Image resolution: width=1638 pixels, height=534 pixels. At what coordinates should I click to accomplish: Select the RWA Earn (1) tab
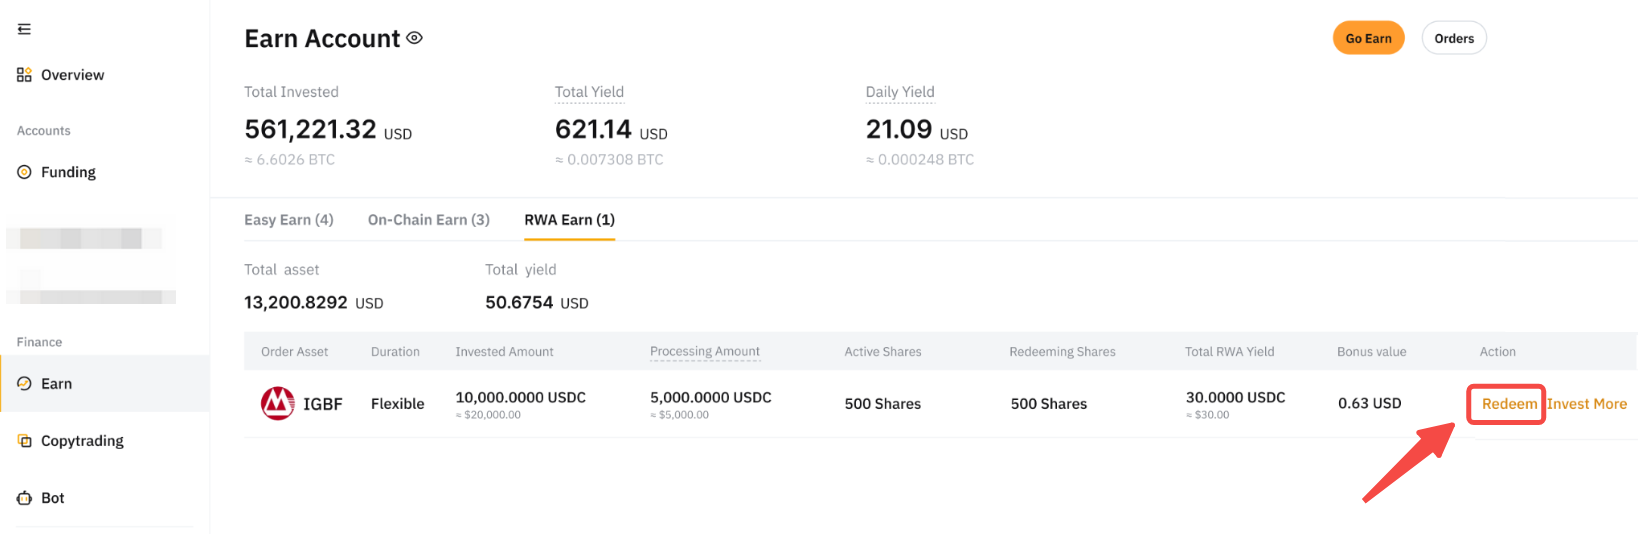click(570, 220)
